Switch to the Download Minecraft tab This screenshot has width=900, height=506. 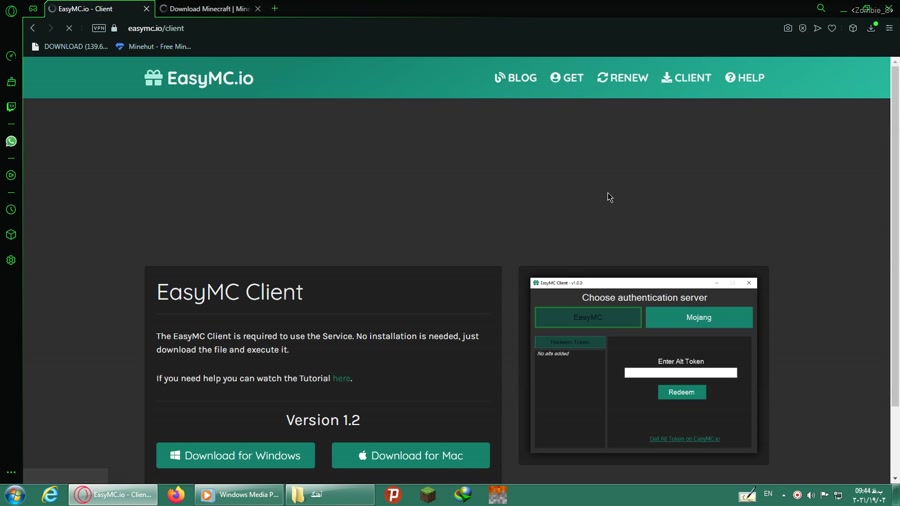[209, 9]
